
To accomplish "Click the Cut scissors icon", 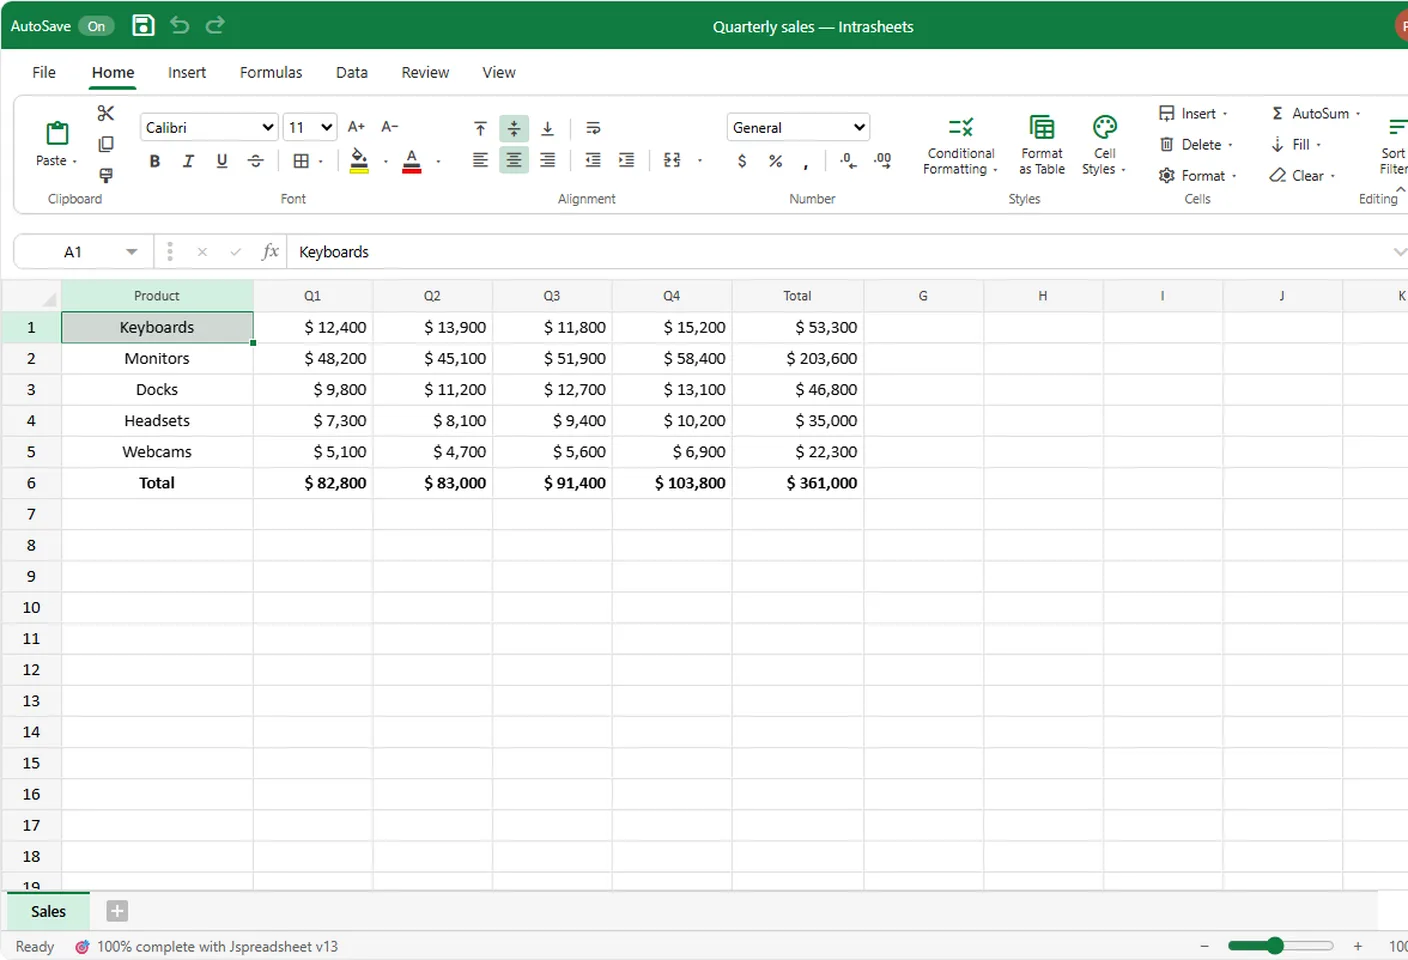I will (106, 113).
